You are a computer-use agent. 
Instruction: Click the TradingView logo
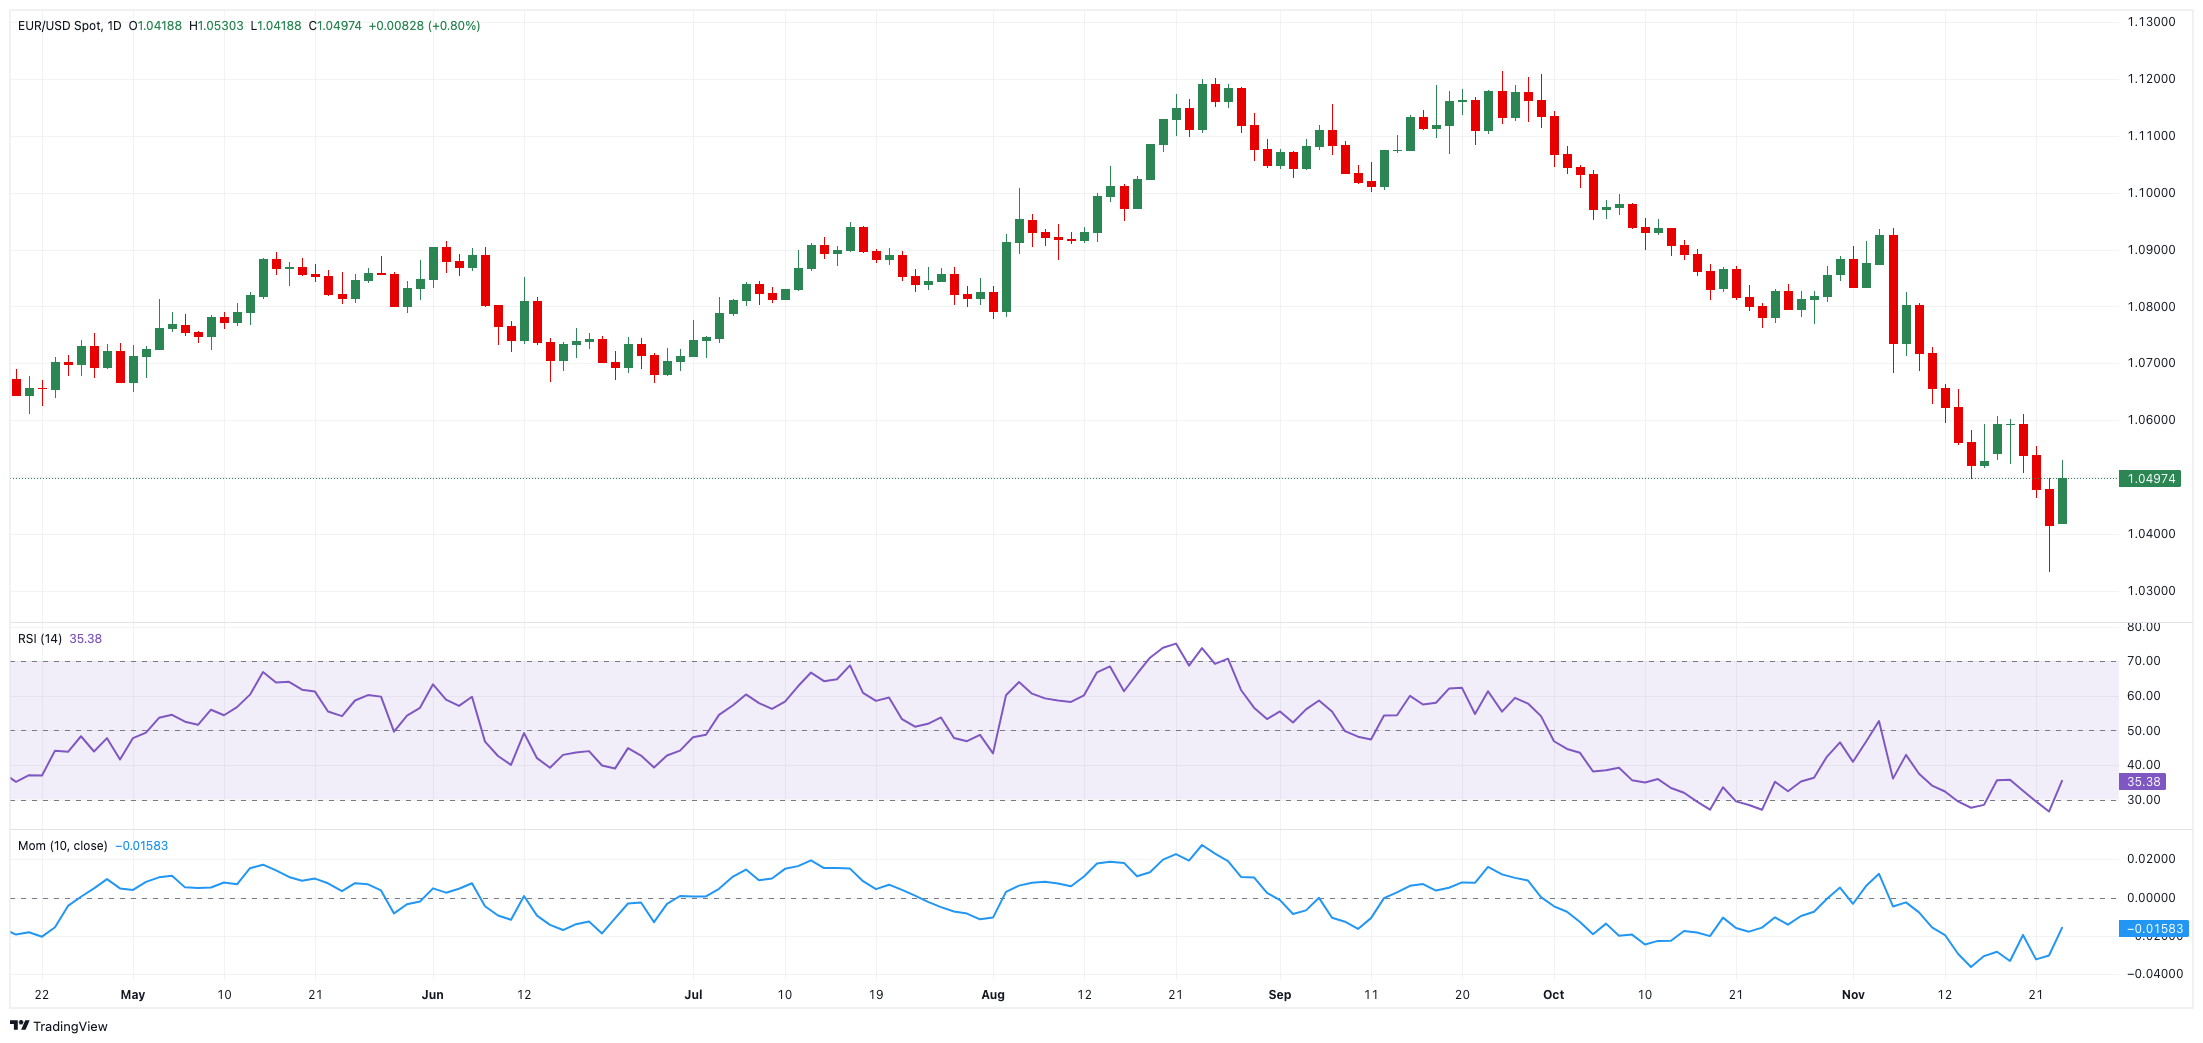click(x=58, y=1026)
